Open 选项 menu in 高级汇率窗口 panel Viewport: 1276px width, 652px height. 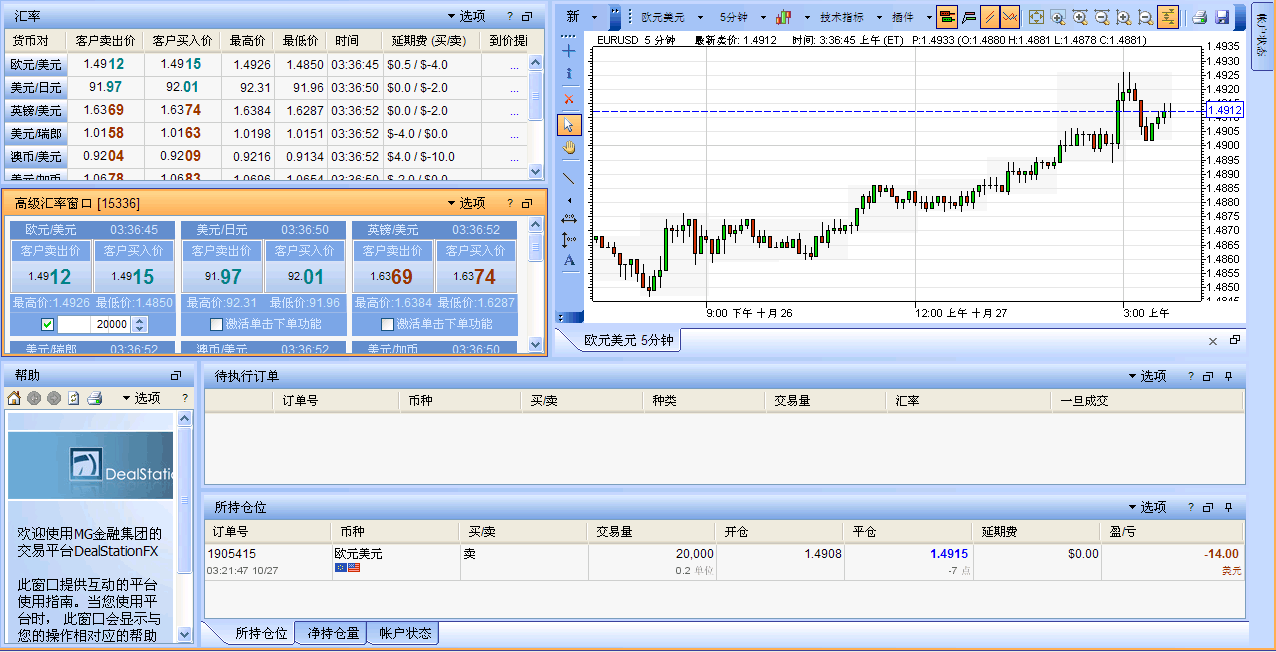(465, 203)
